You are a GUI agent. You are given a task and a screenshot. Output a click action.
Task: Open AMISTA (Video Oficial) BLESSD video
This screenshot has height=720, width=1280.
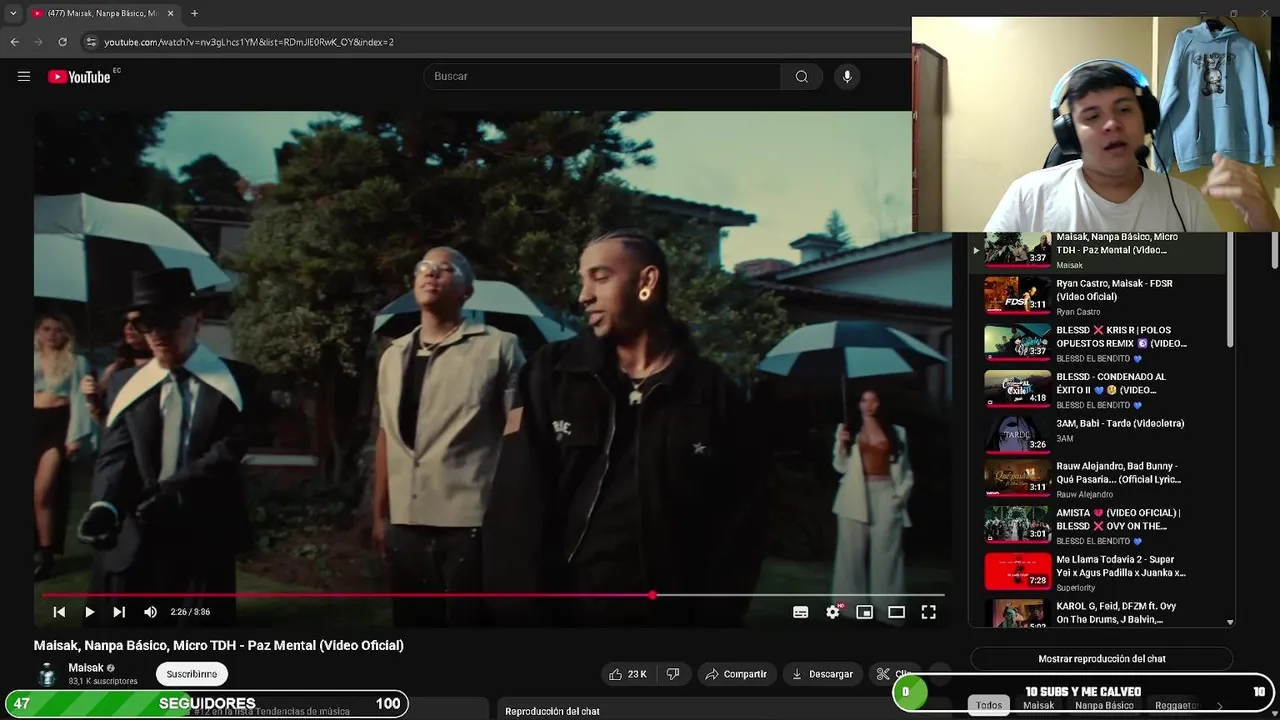coord(1100,526)
